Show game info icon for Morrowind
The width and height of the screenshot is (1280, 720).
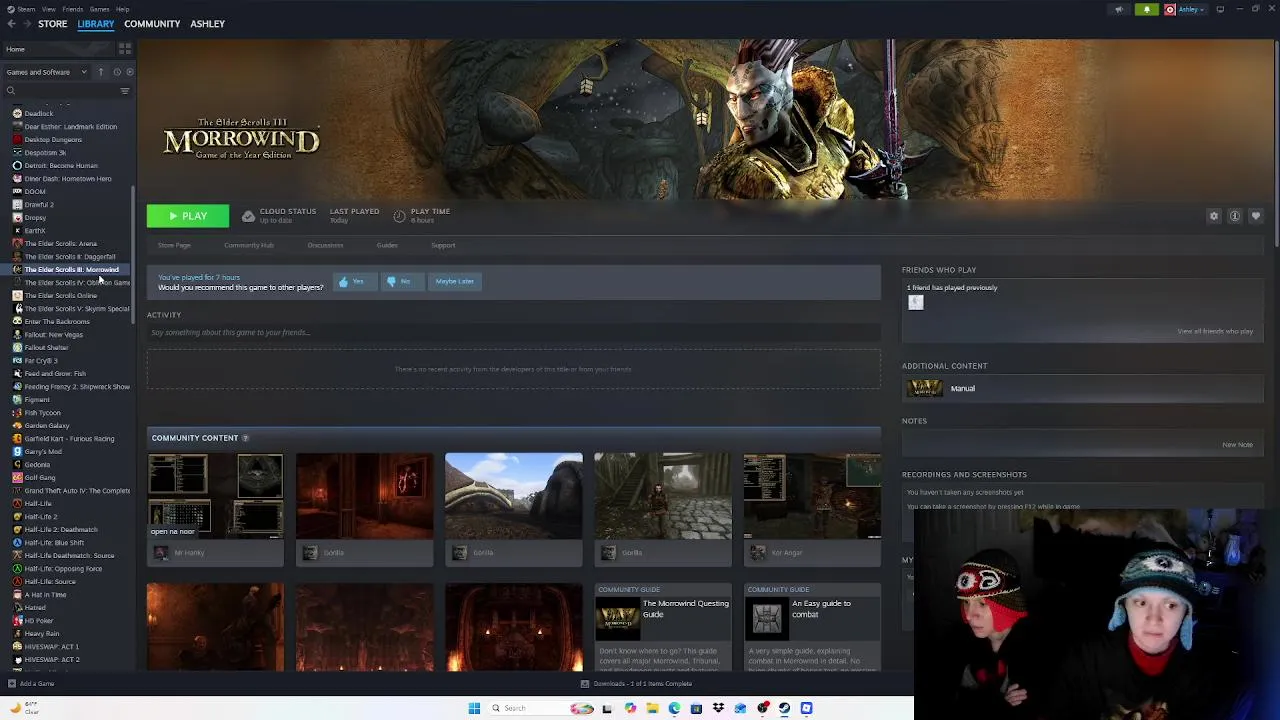(x=1235, y=216)
